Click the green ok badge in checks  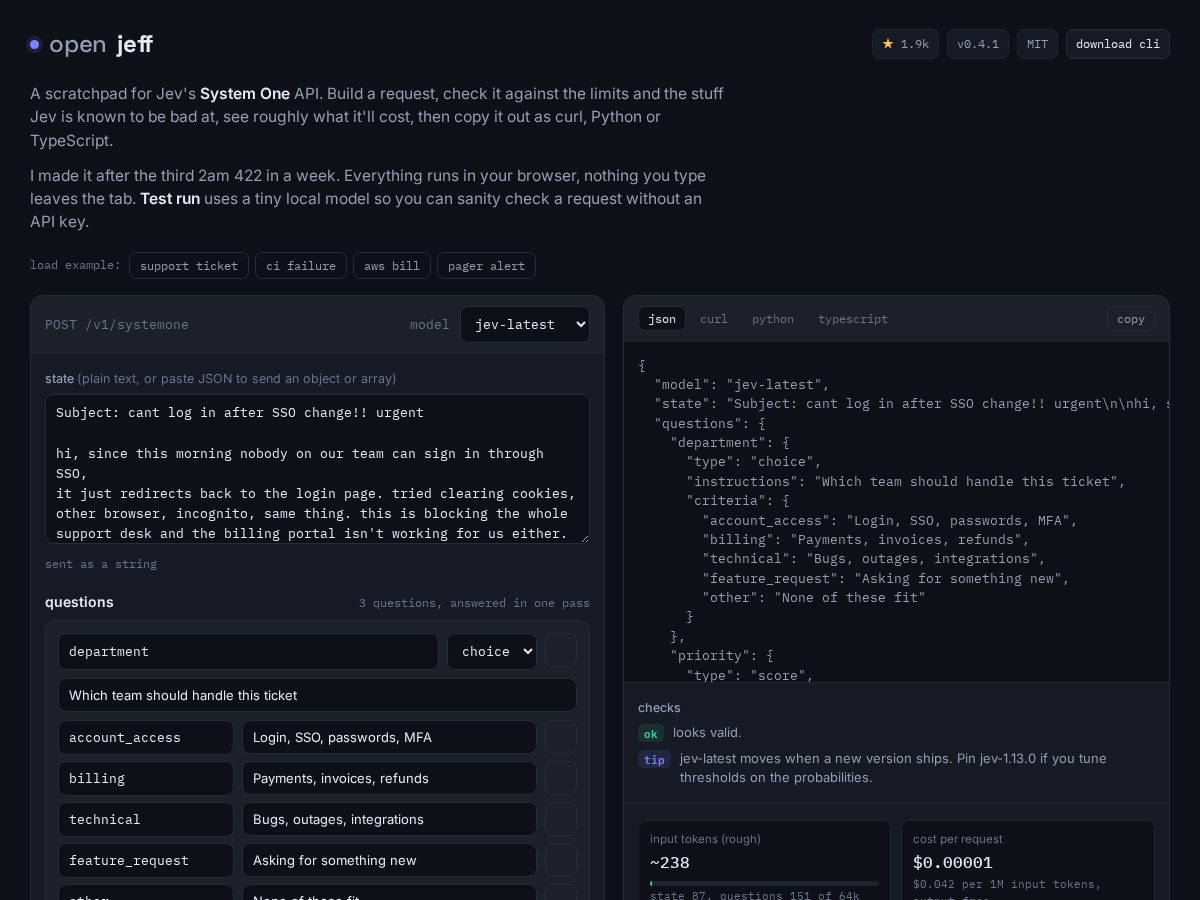[651, 733]
